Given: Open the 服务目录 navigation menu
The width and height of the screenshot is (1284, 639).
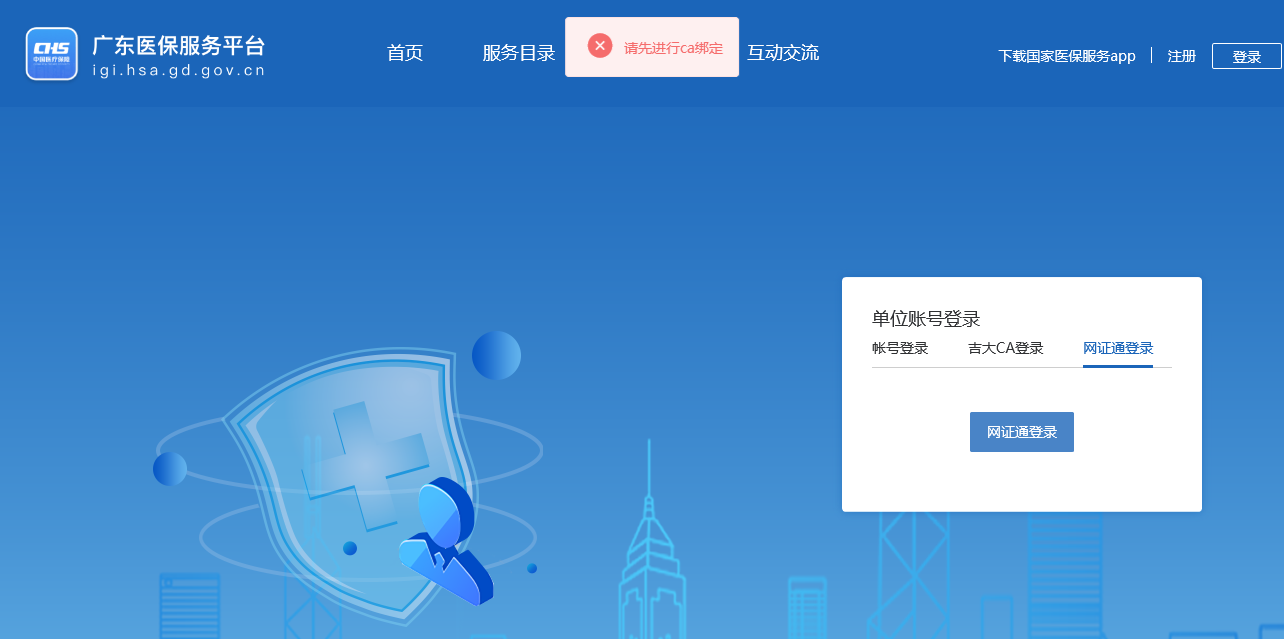Looking at the screenshot, I should (x=518, y=53).
